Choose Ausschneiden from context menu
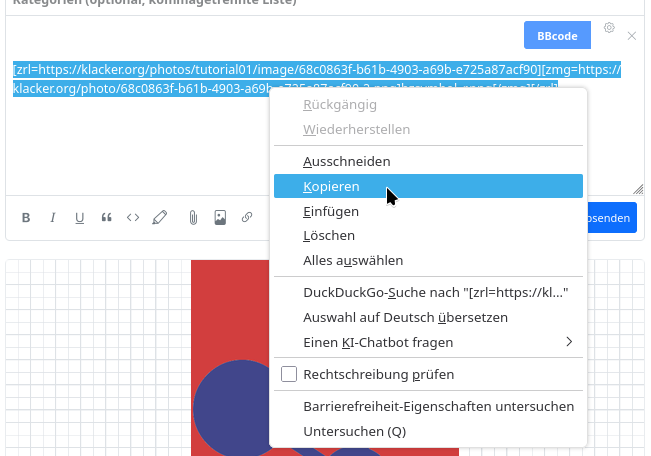This screenshot has width=651, height=456. pyautogui.click(x=428, y=162)
